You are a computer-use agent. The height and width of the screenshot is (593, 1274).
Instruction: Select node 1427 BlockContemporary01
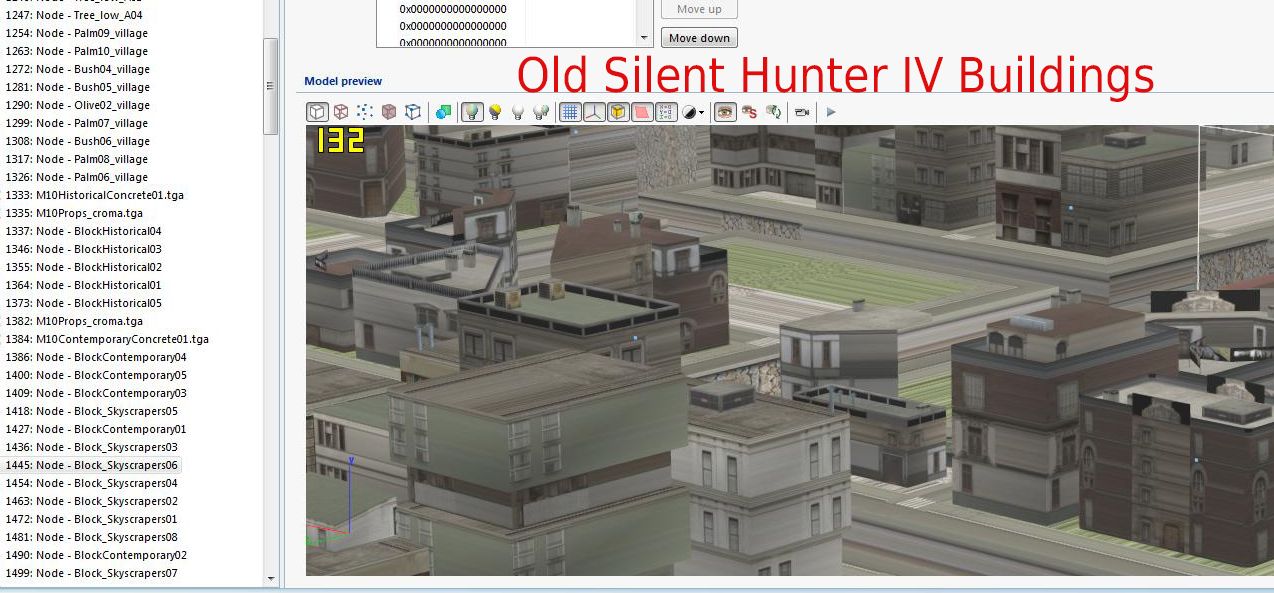click(96, 429)
